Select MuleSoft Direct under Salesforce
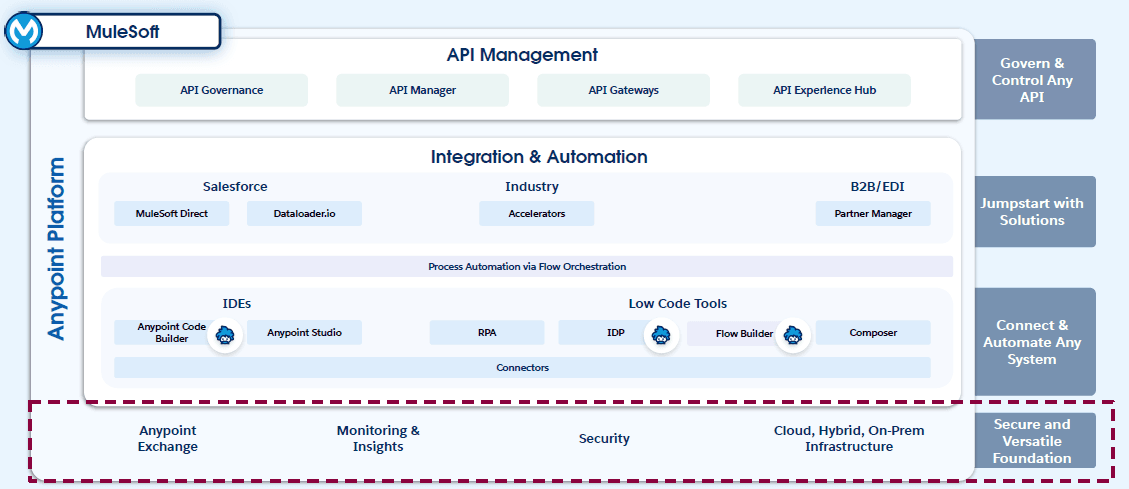Image resolution: width=1129 pixels, height=489 pixels. (171, 213)
